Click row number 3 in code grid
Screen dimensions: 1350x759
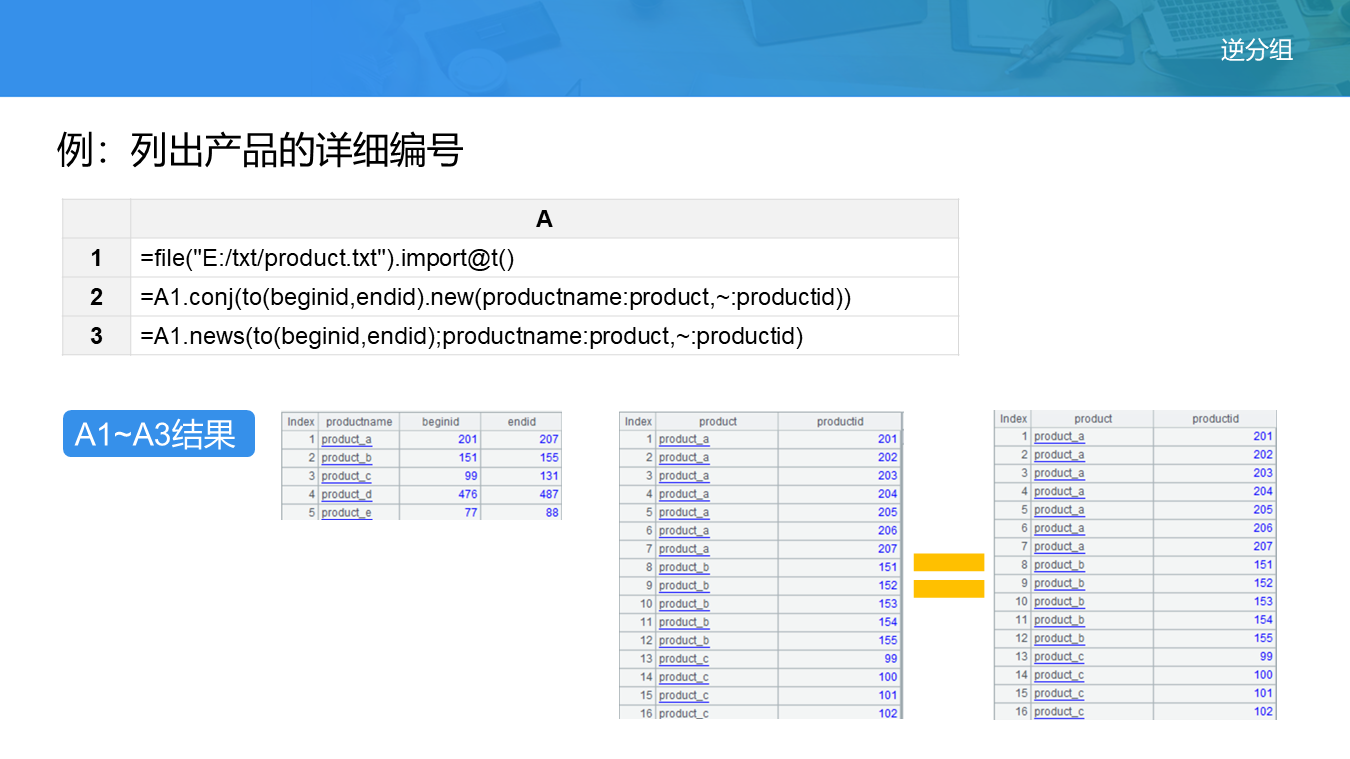click(x=96, y=336)
